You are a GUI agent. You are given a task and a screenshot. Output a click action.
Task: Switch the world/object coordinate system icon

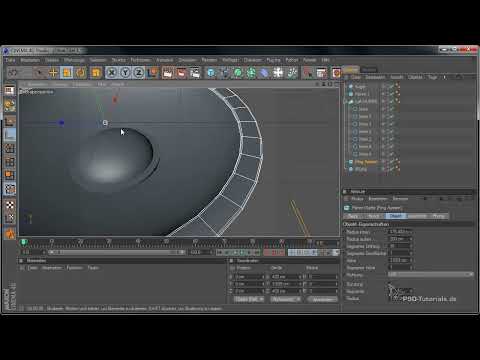tap(152, 72)
